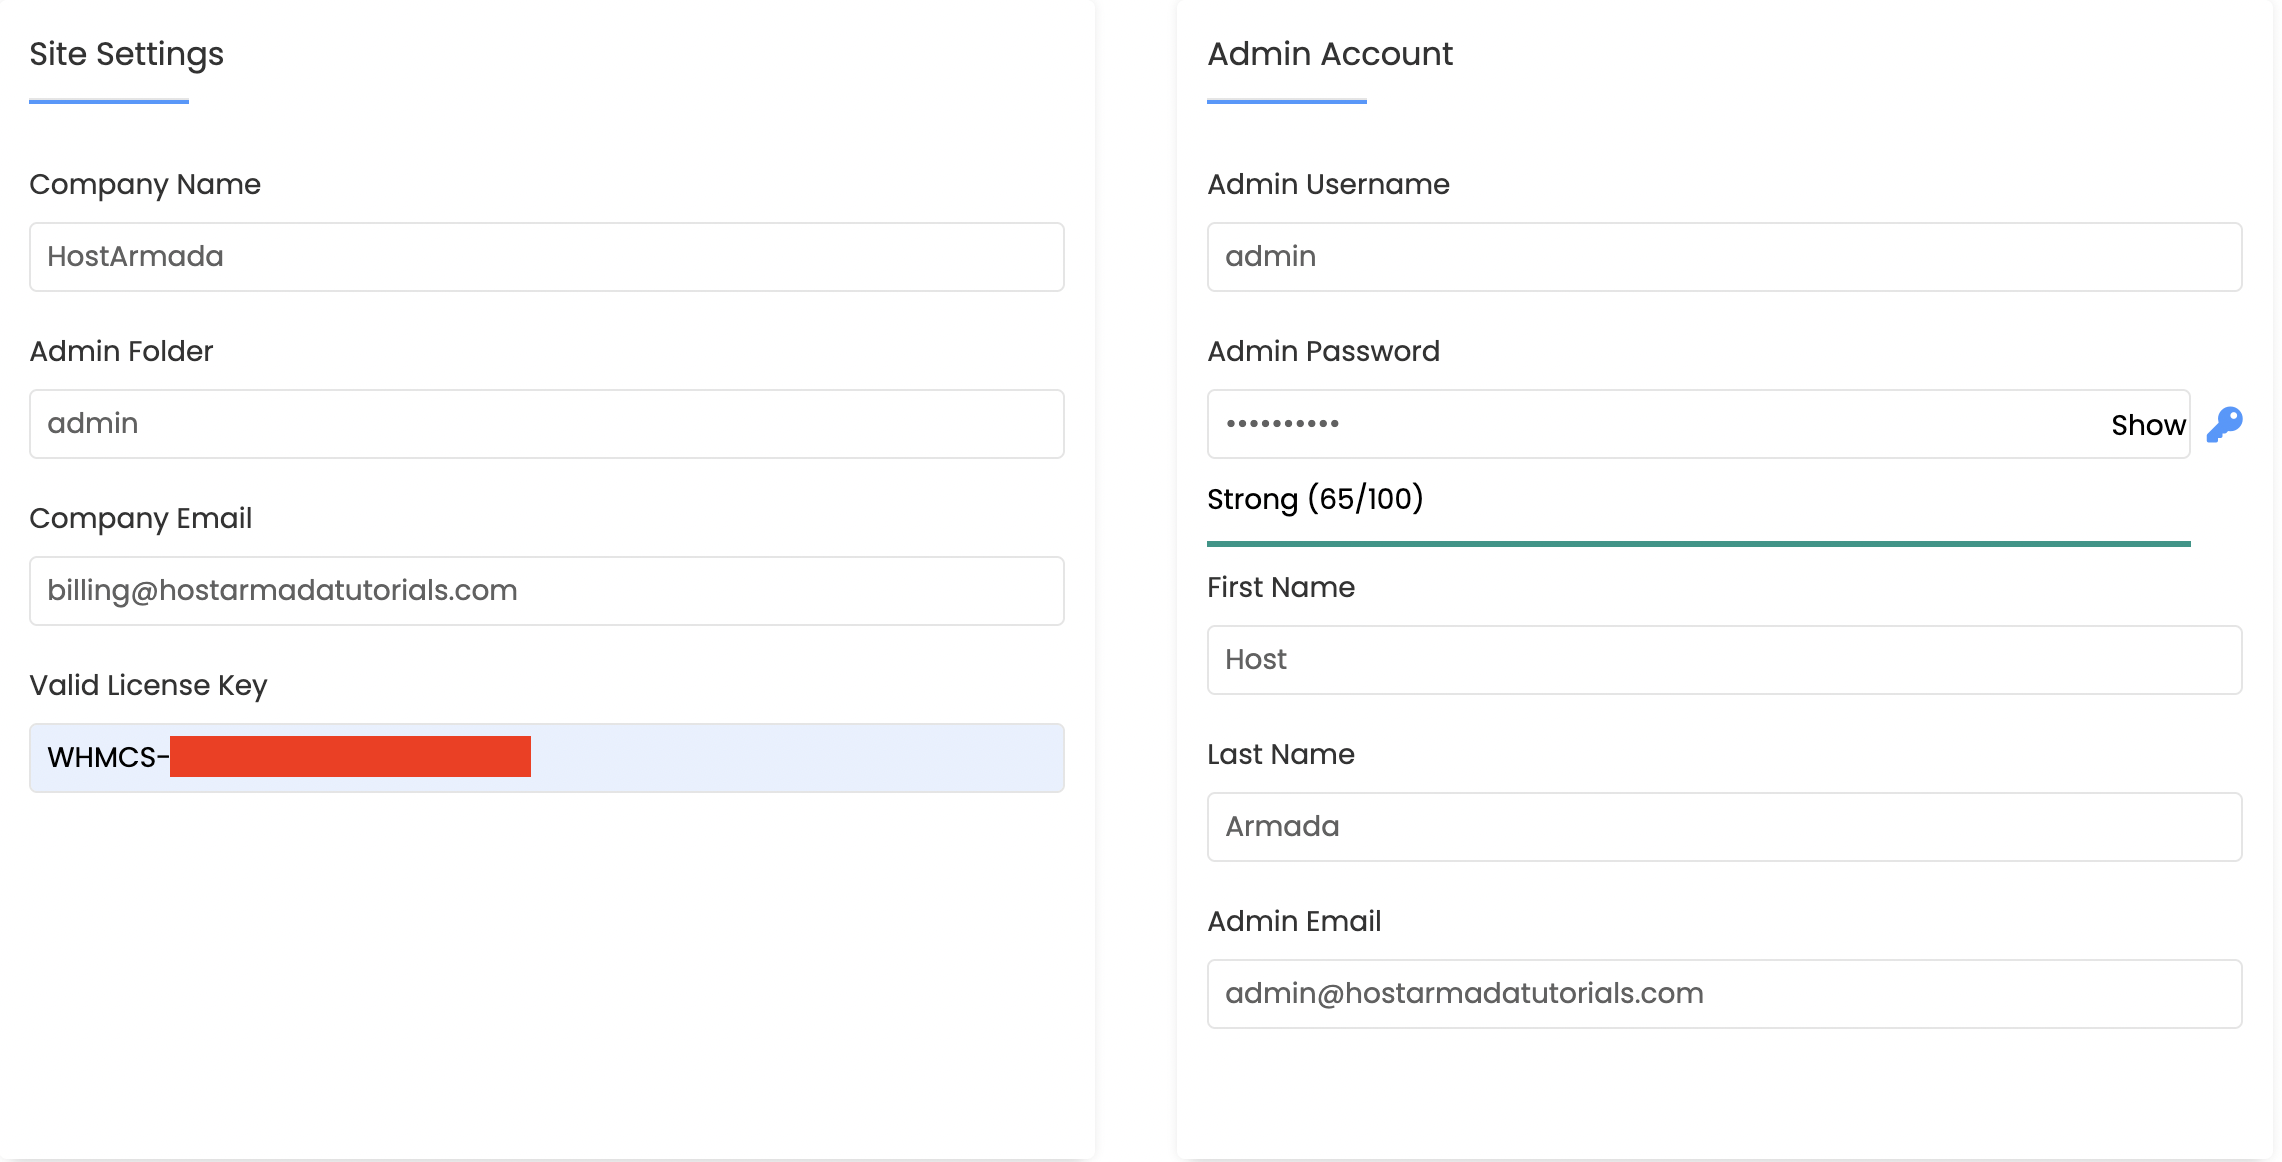Click the Company Name input field
Screen dimensions: 2282x1162
pos(546,257)
